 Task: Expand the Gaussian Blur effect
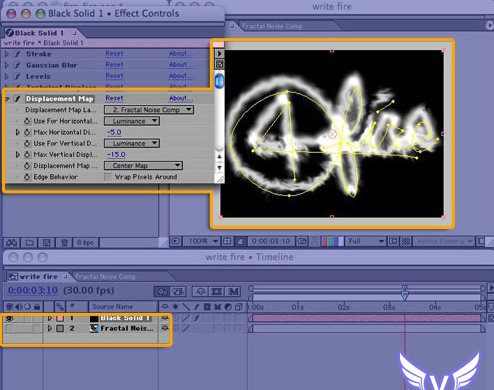coord(7,65)
